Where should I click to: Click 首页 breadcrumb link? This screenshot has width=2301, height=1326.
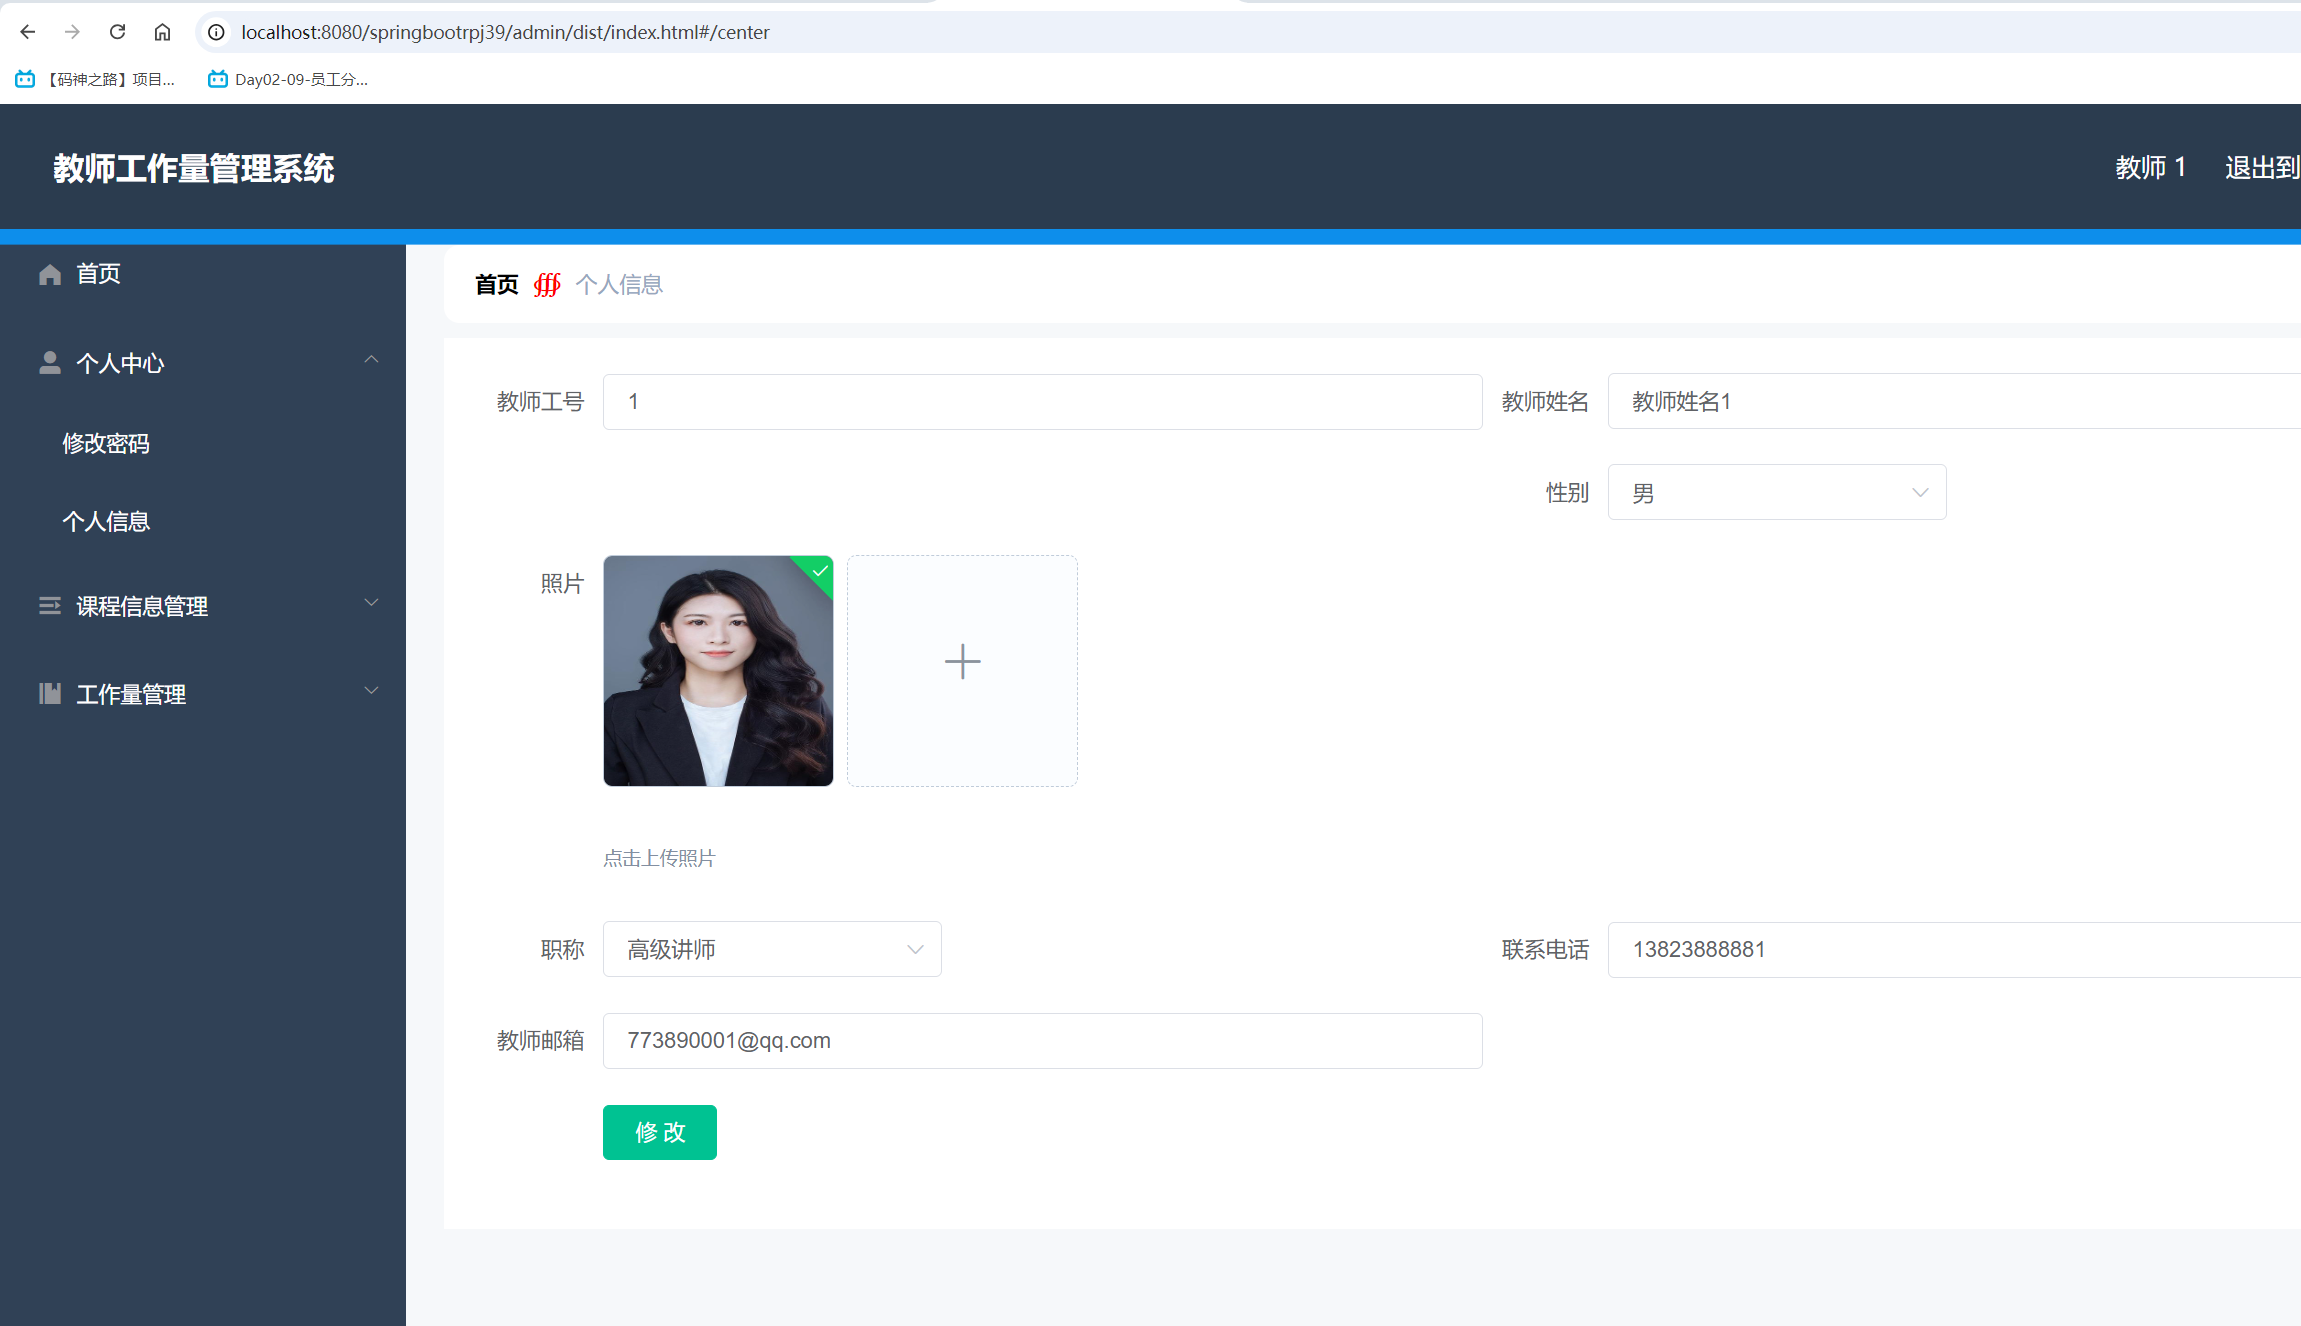tap(497, 285)
